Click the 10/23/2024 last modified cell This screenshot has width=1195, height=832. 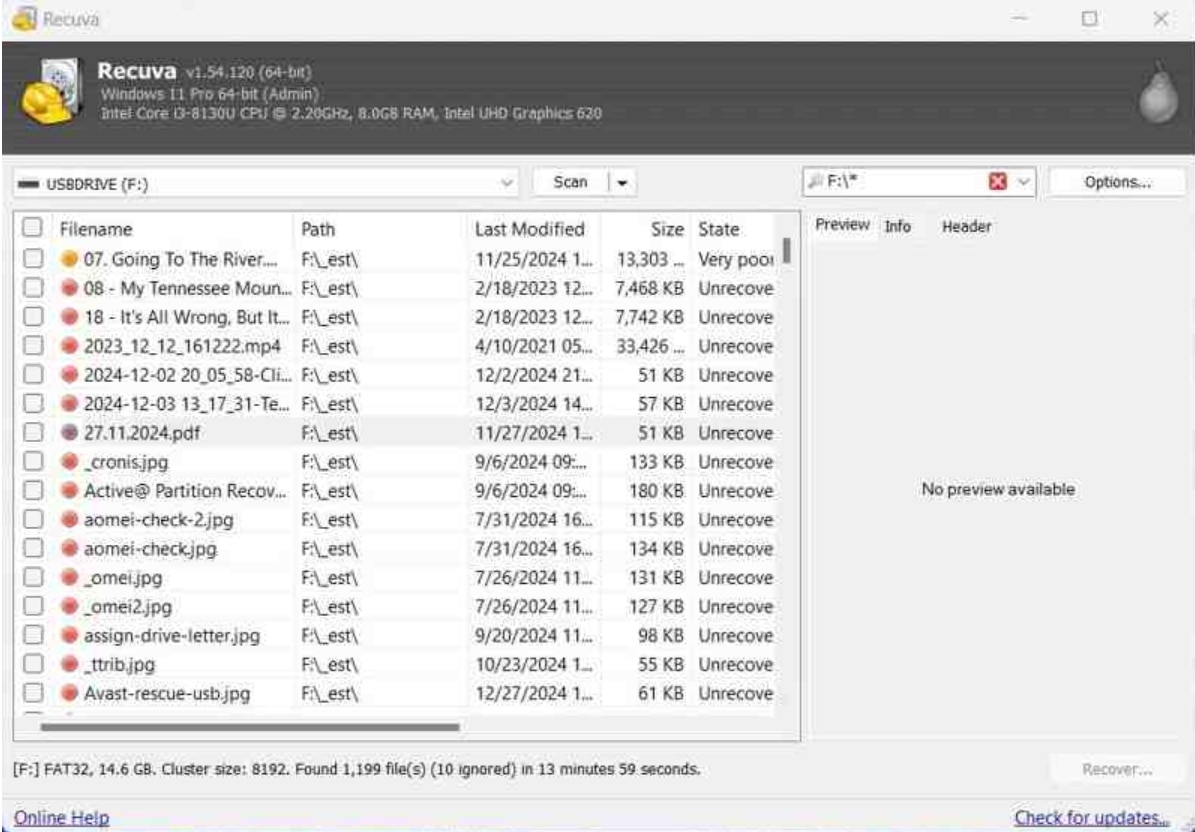pos(533,664)
